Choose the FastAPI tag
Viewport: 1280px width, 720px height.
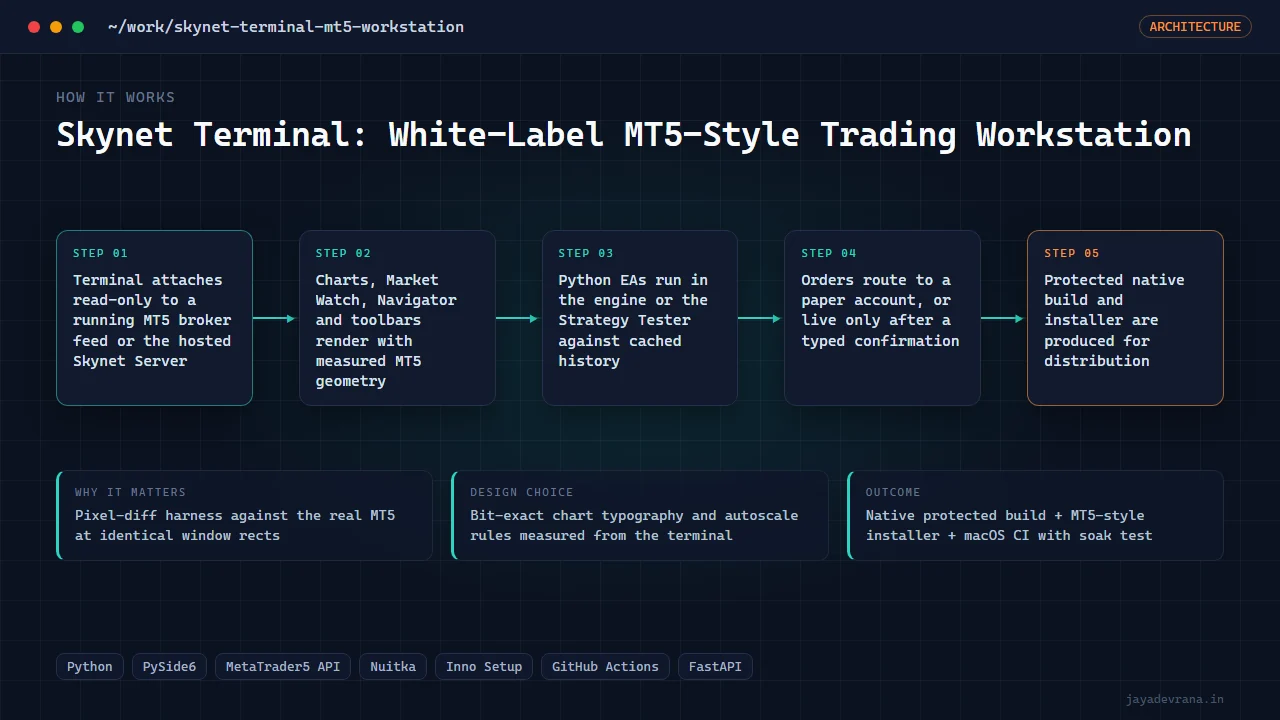click(715, 667)
